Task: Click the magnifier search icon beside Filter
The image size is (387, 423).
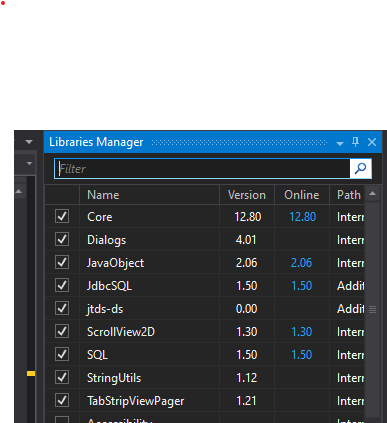Action: pos(361,169)
